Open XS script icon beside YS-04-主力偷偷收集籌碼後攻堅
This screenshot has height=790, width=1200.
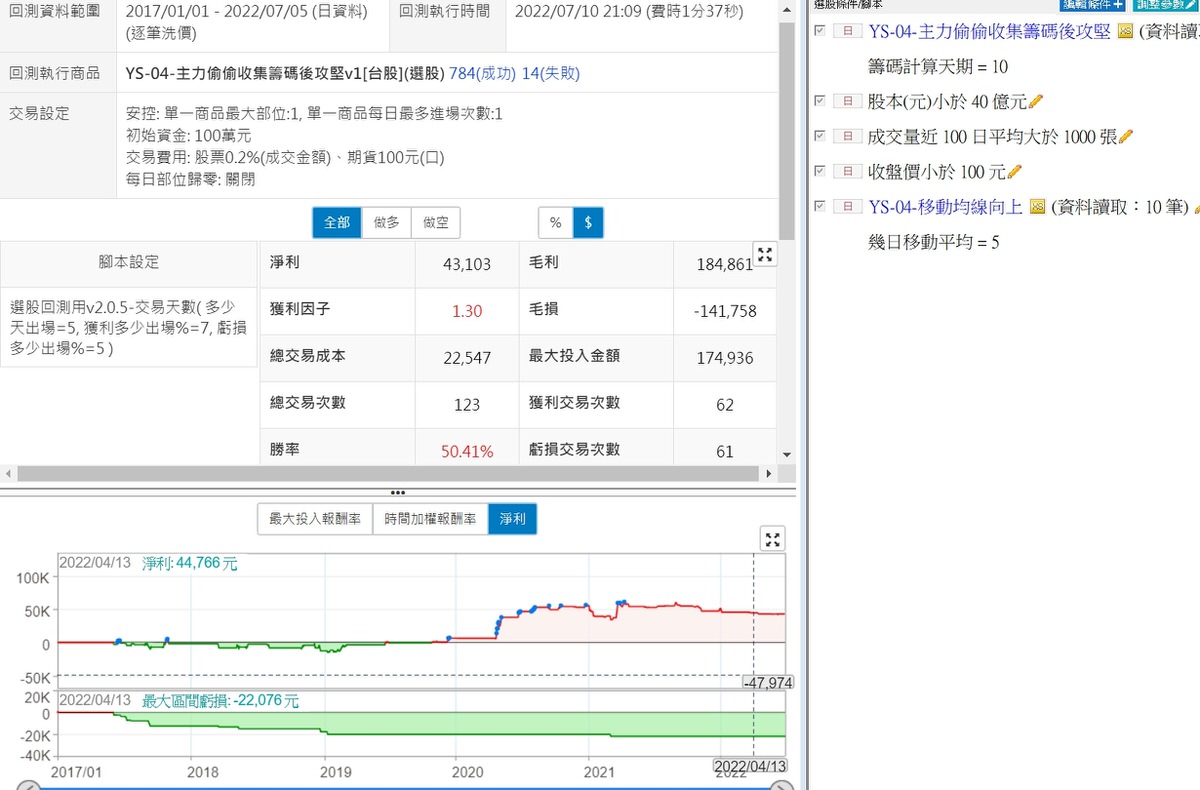click(x=1125, y=32)
